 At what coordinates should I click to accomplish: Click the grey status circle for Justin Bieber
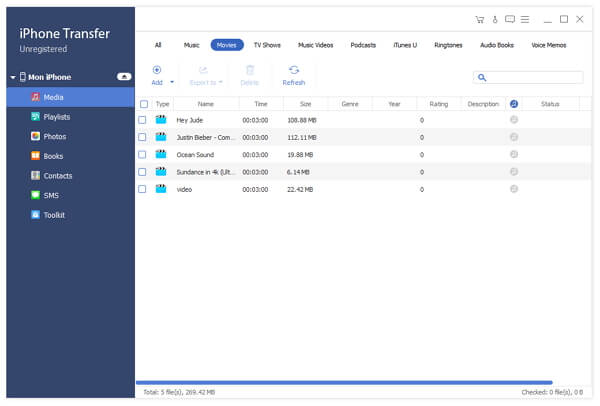pos(514,137)
